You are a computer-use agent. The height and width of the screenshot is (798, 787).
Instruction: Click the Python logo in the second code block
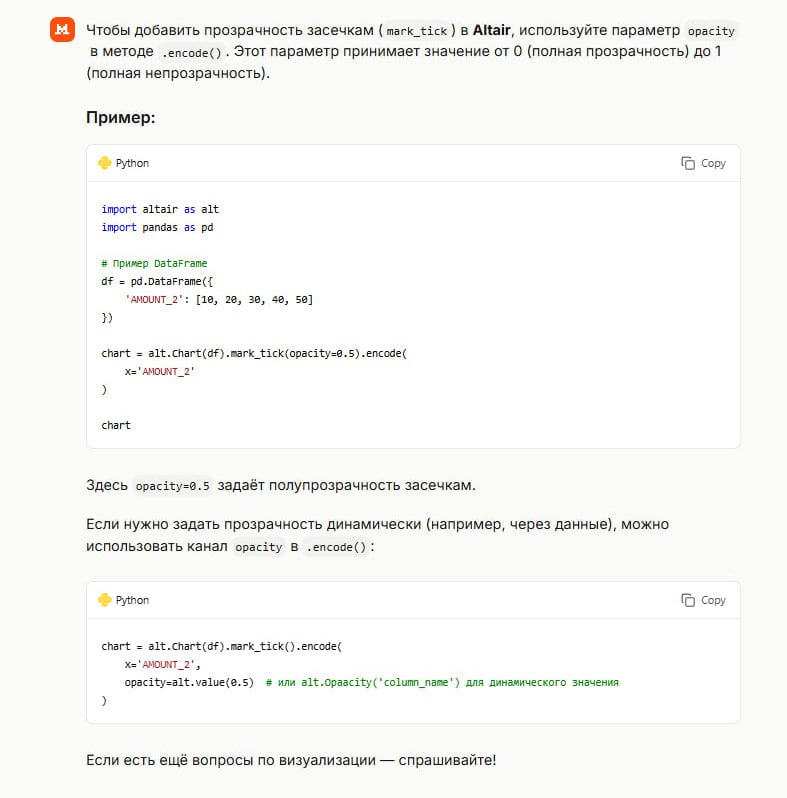[104, 600]
